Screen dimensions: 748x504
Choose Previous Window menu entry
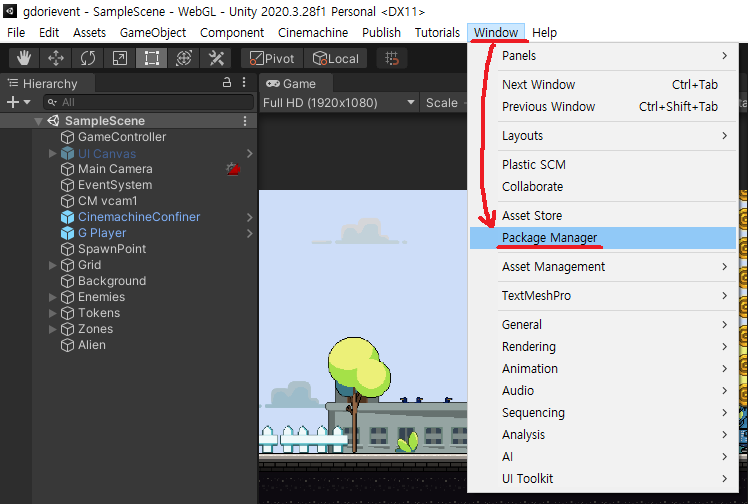[x=603, y=106]
